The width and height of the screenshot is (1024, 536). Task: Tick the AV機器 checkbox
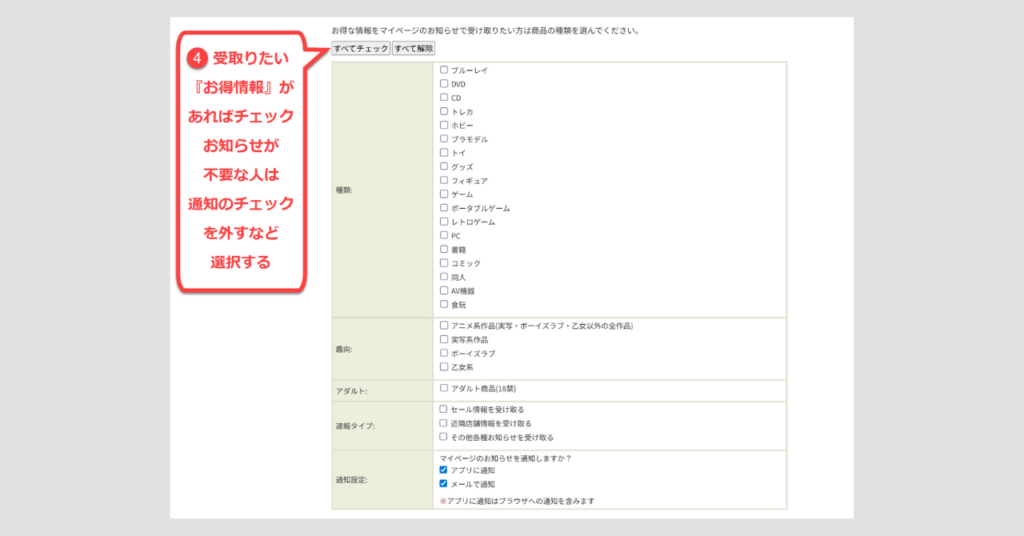[x=444, y=290]
